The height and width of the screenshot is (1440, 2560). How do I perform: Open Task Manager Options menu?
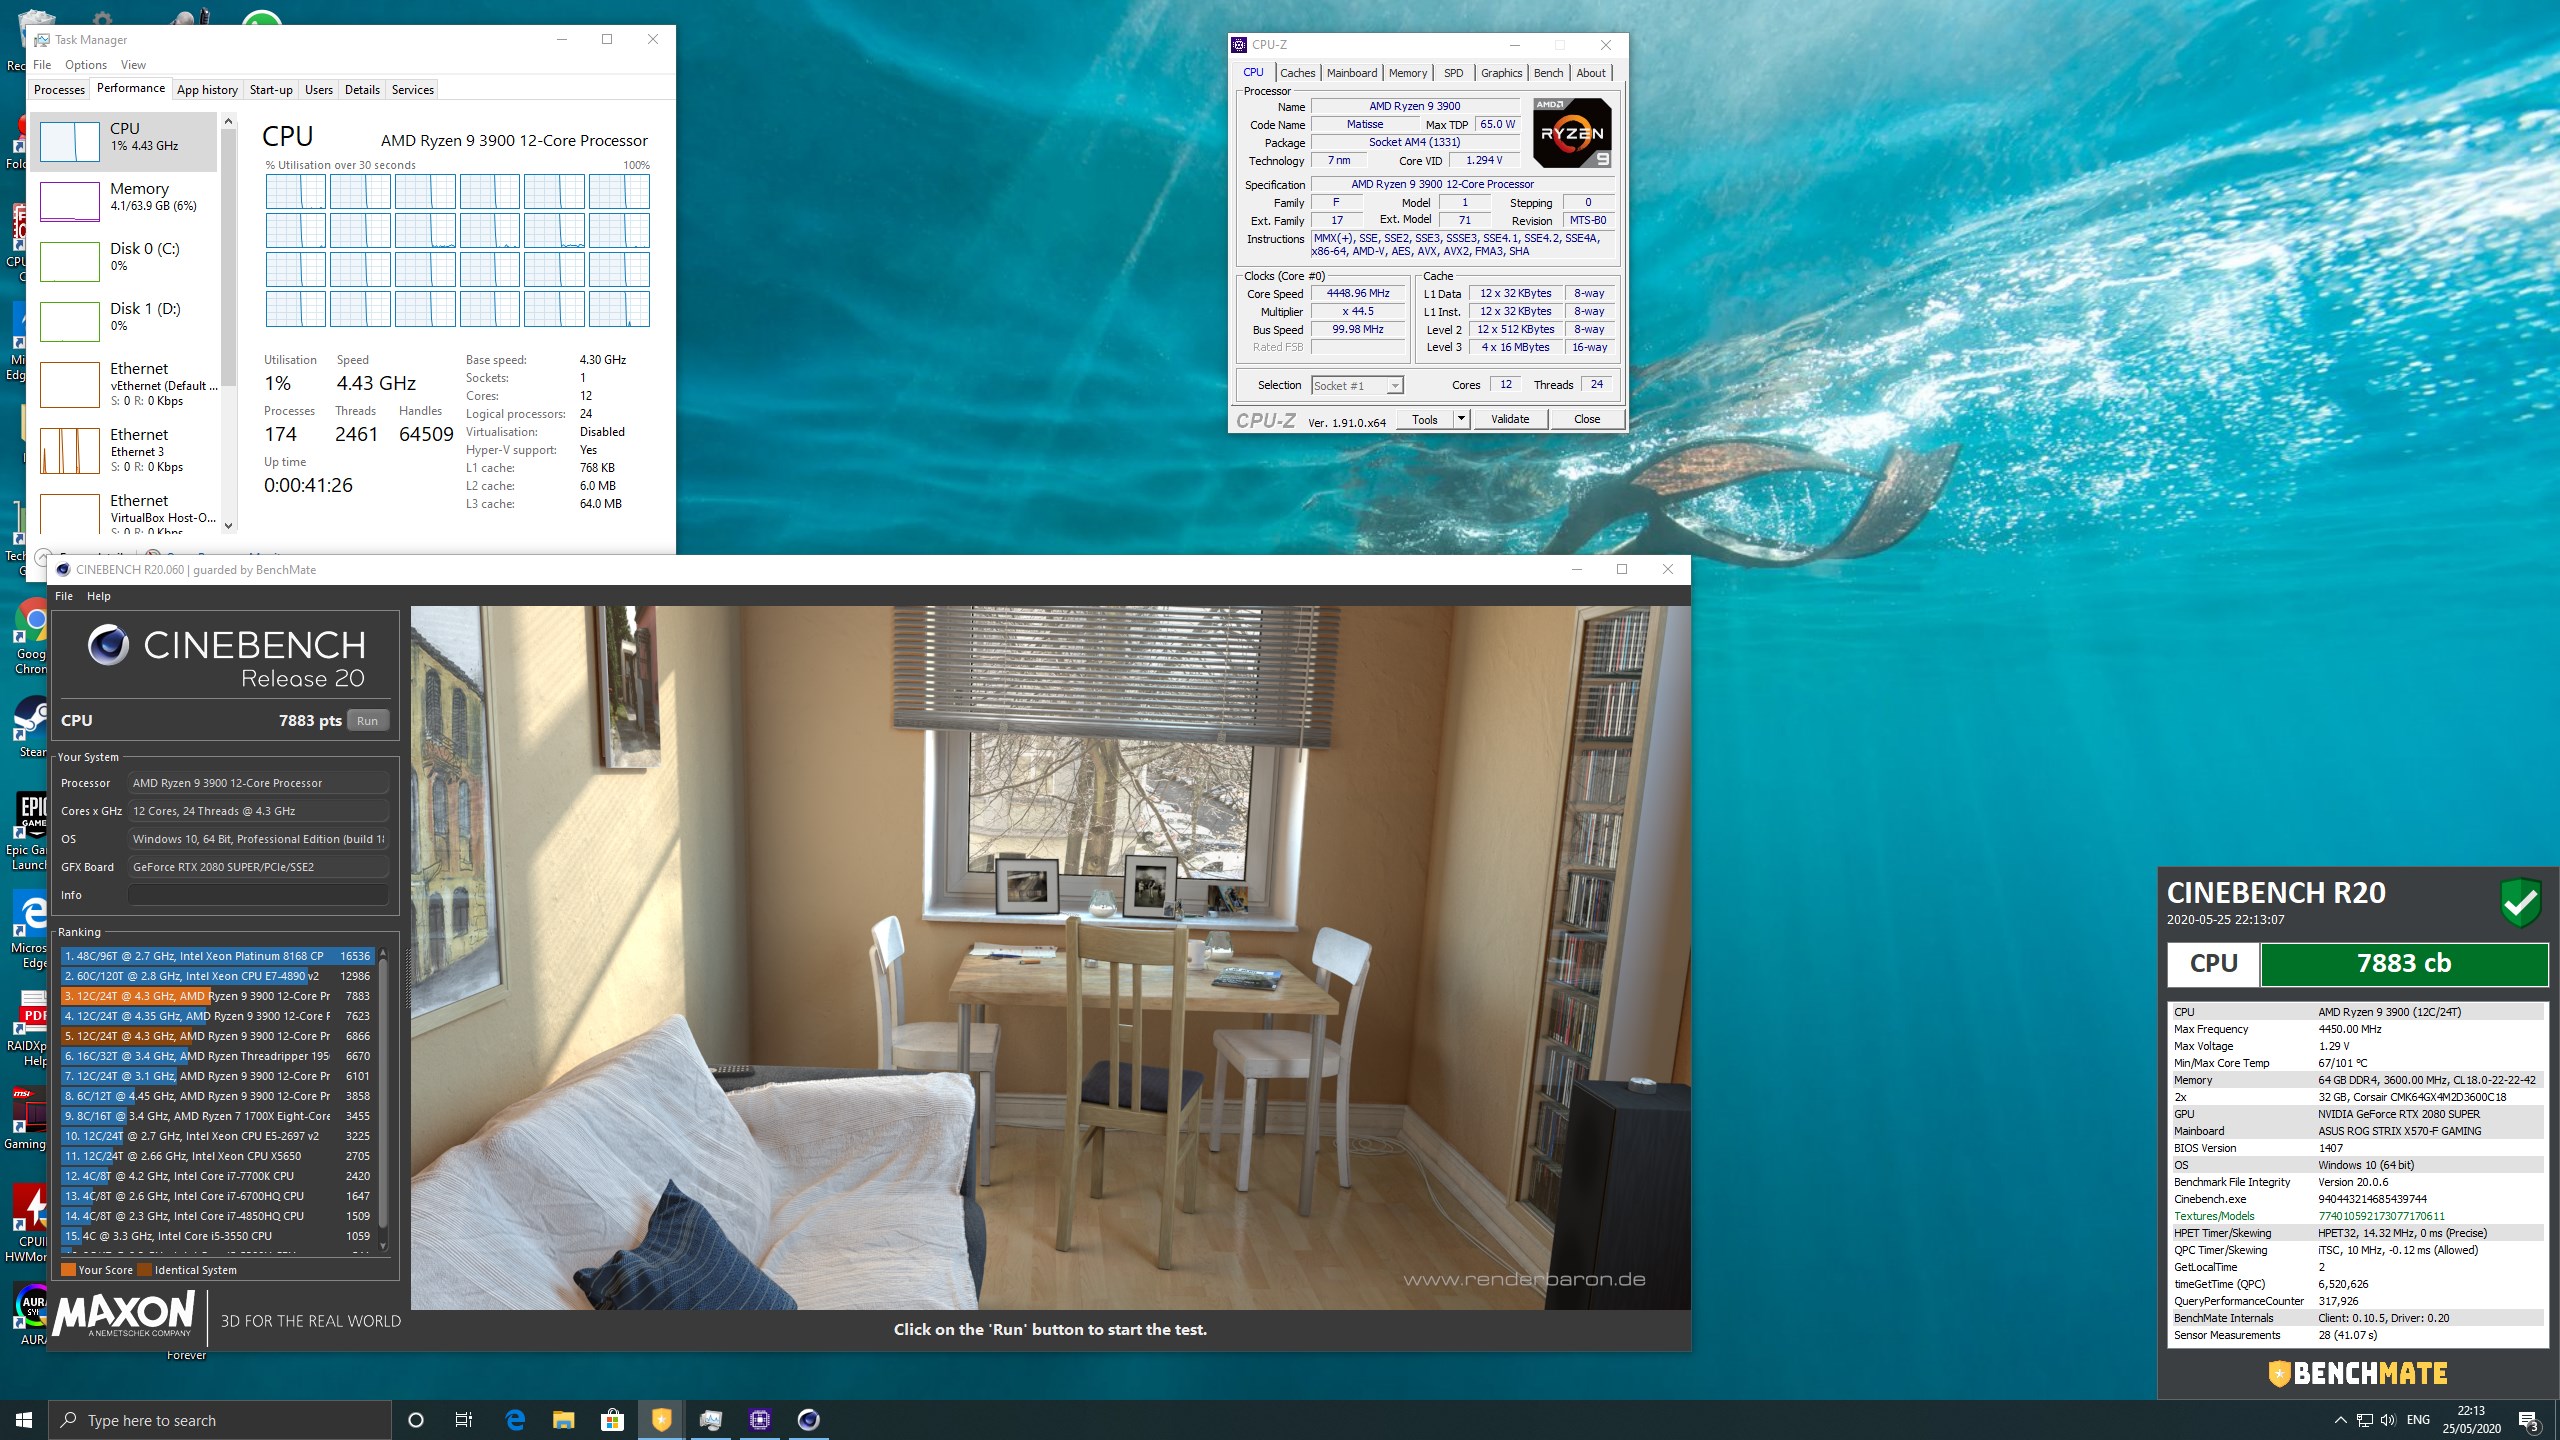86,64
